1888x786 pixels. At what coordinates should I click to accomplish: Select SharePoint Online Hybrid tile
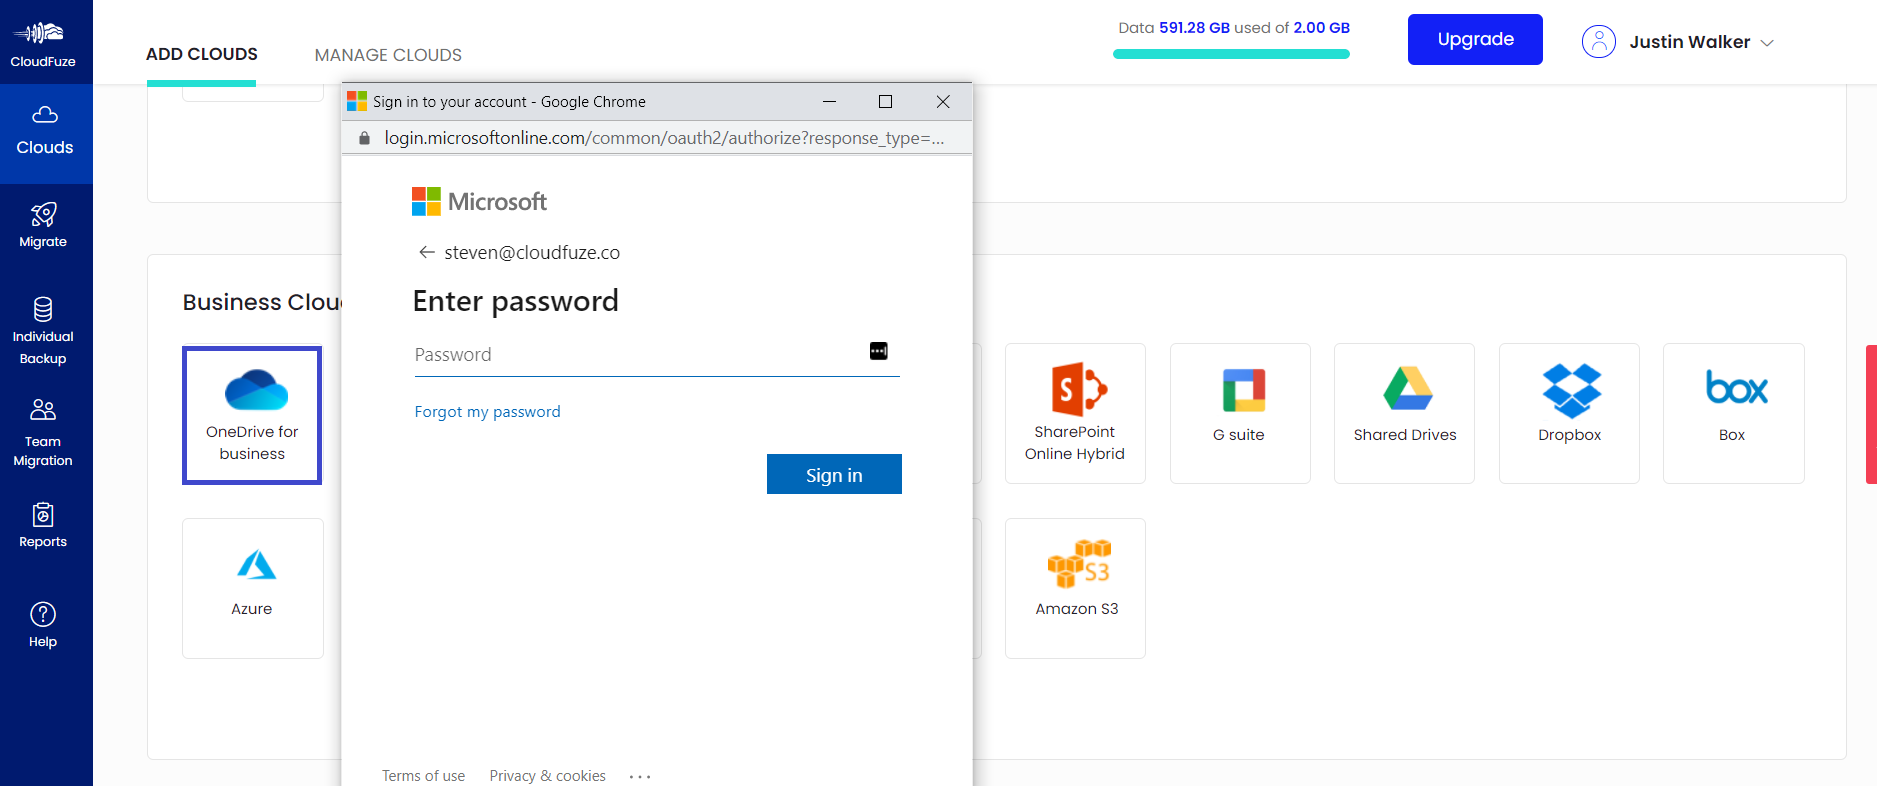(x=1075, y=414)
